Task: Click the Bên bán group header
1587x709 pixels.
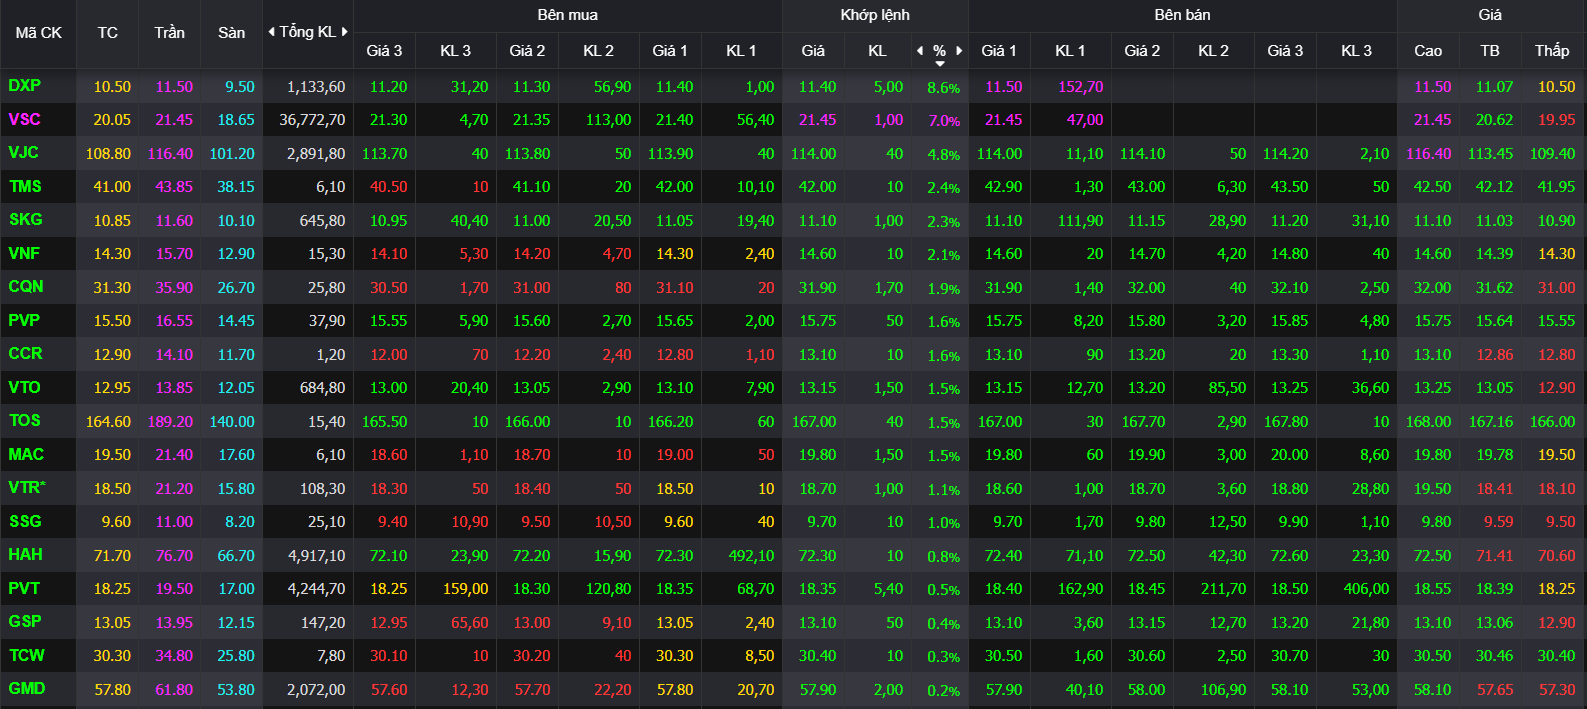Action: click(1182, 15)
